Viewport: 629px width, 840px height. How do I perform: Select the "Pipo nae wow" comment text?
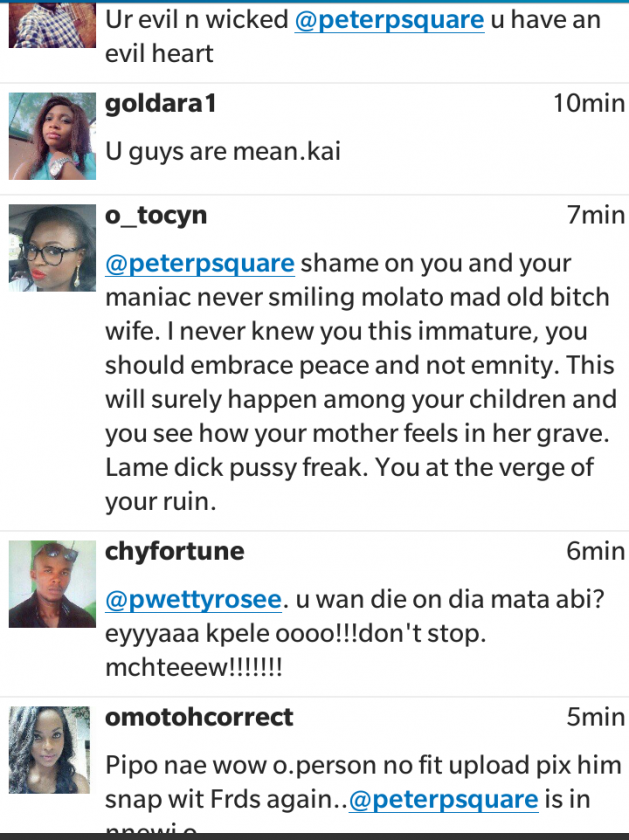[x=362, y=766]
